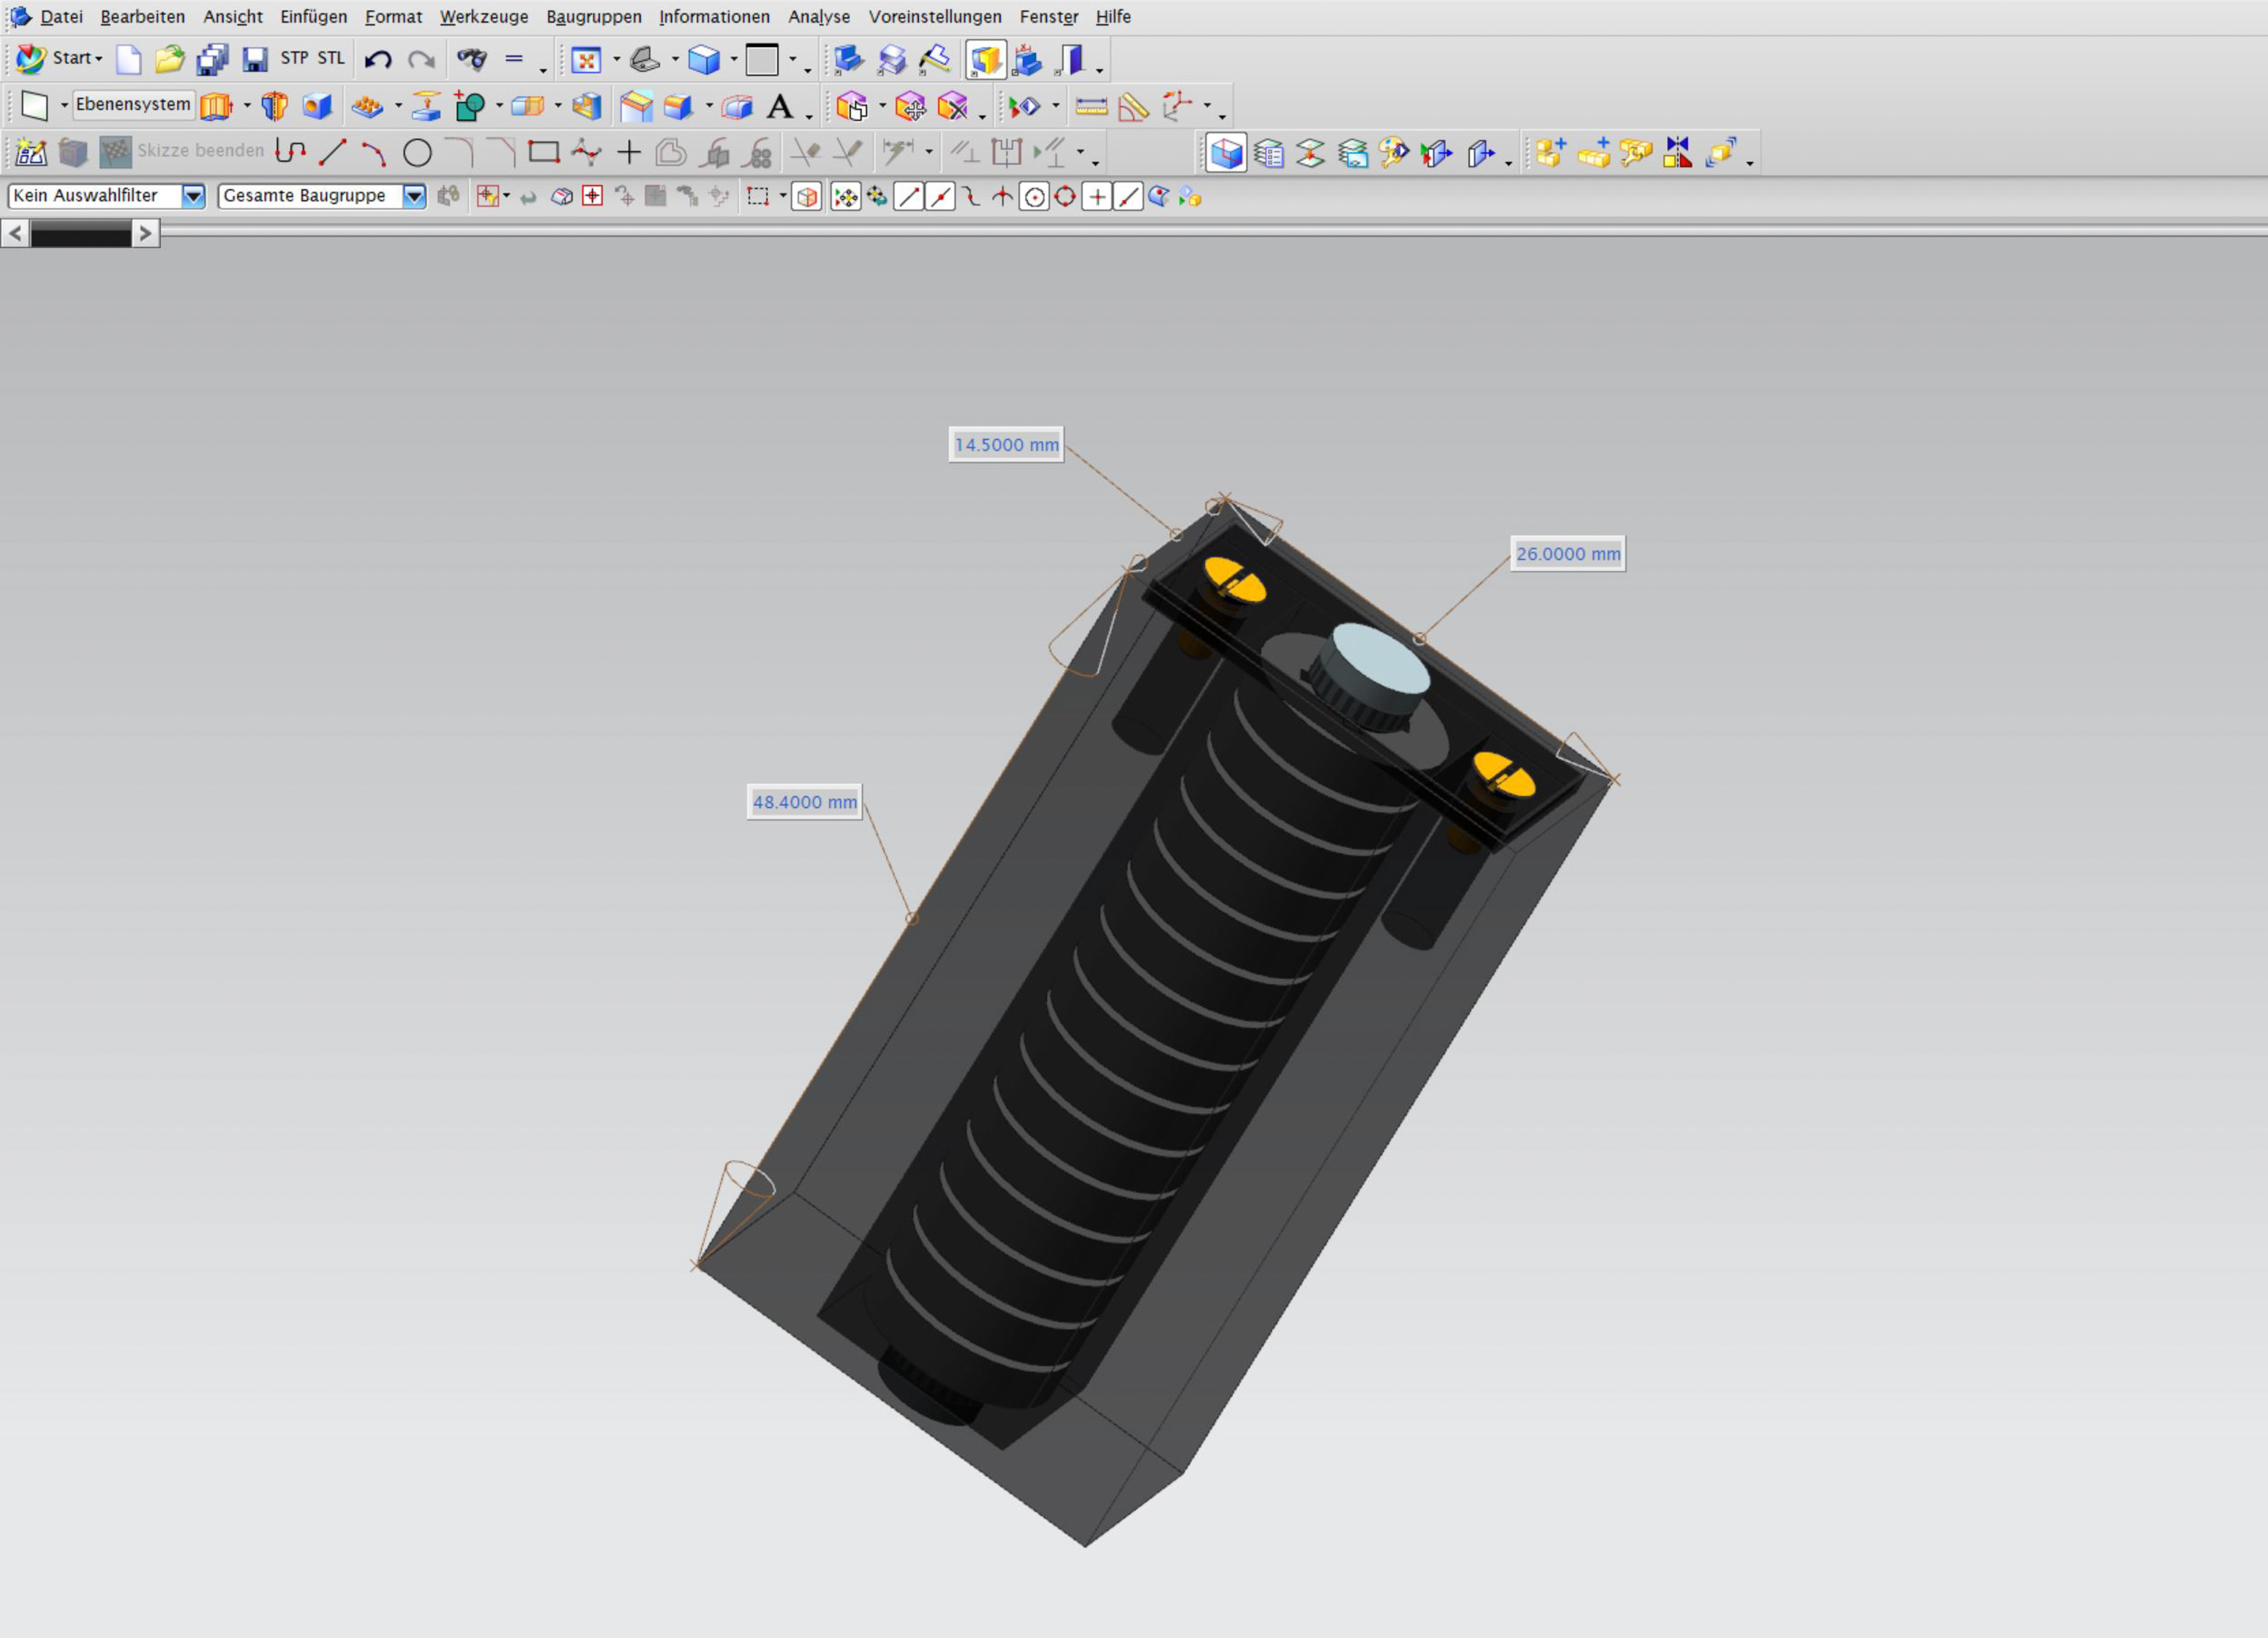
Task: Click the Add Component assembly icon
Action: [1551, 152]
